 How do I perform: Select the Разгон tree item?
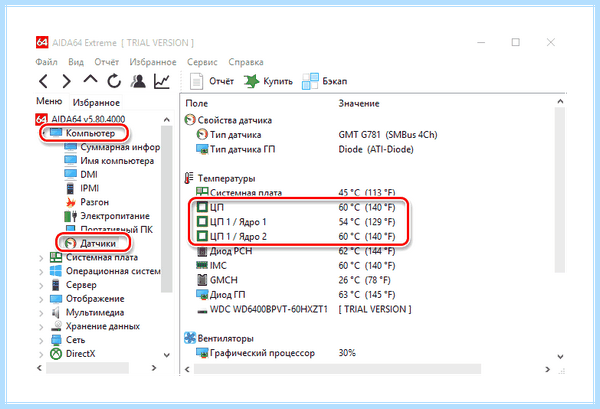click(94, 202)
